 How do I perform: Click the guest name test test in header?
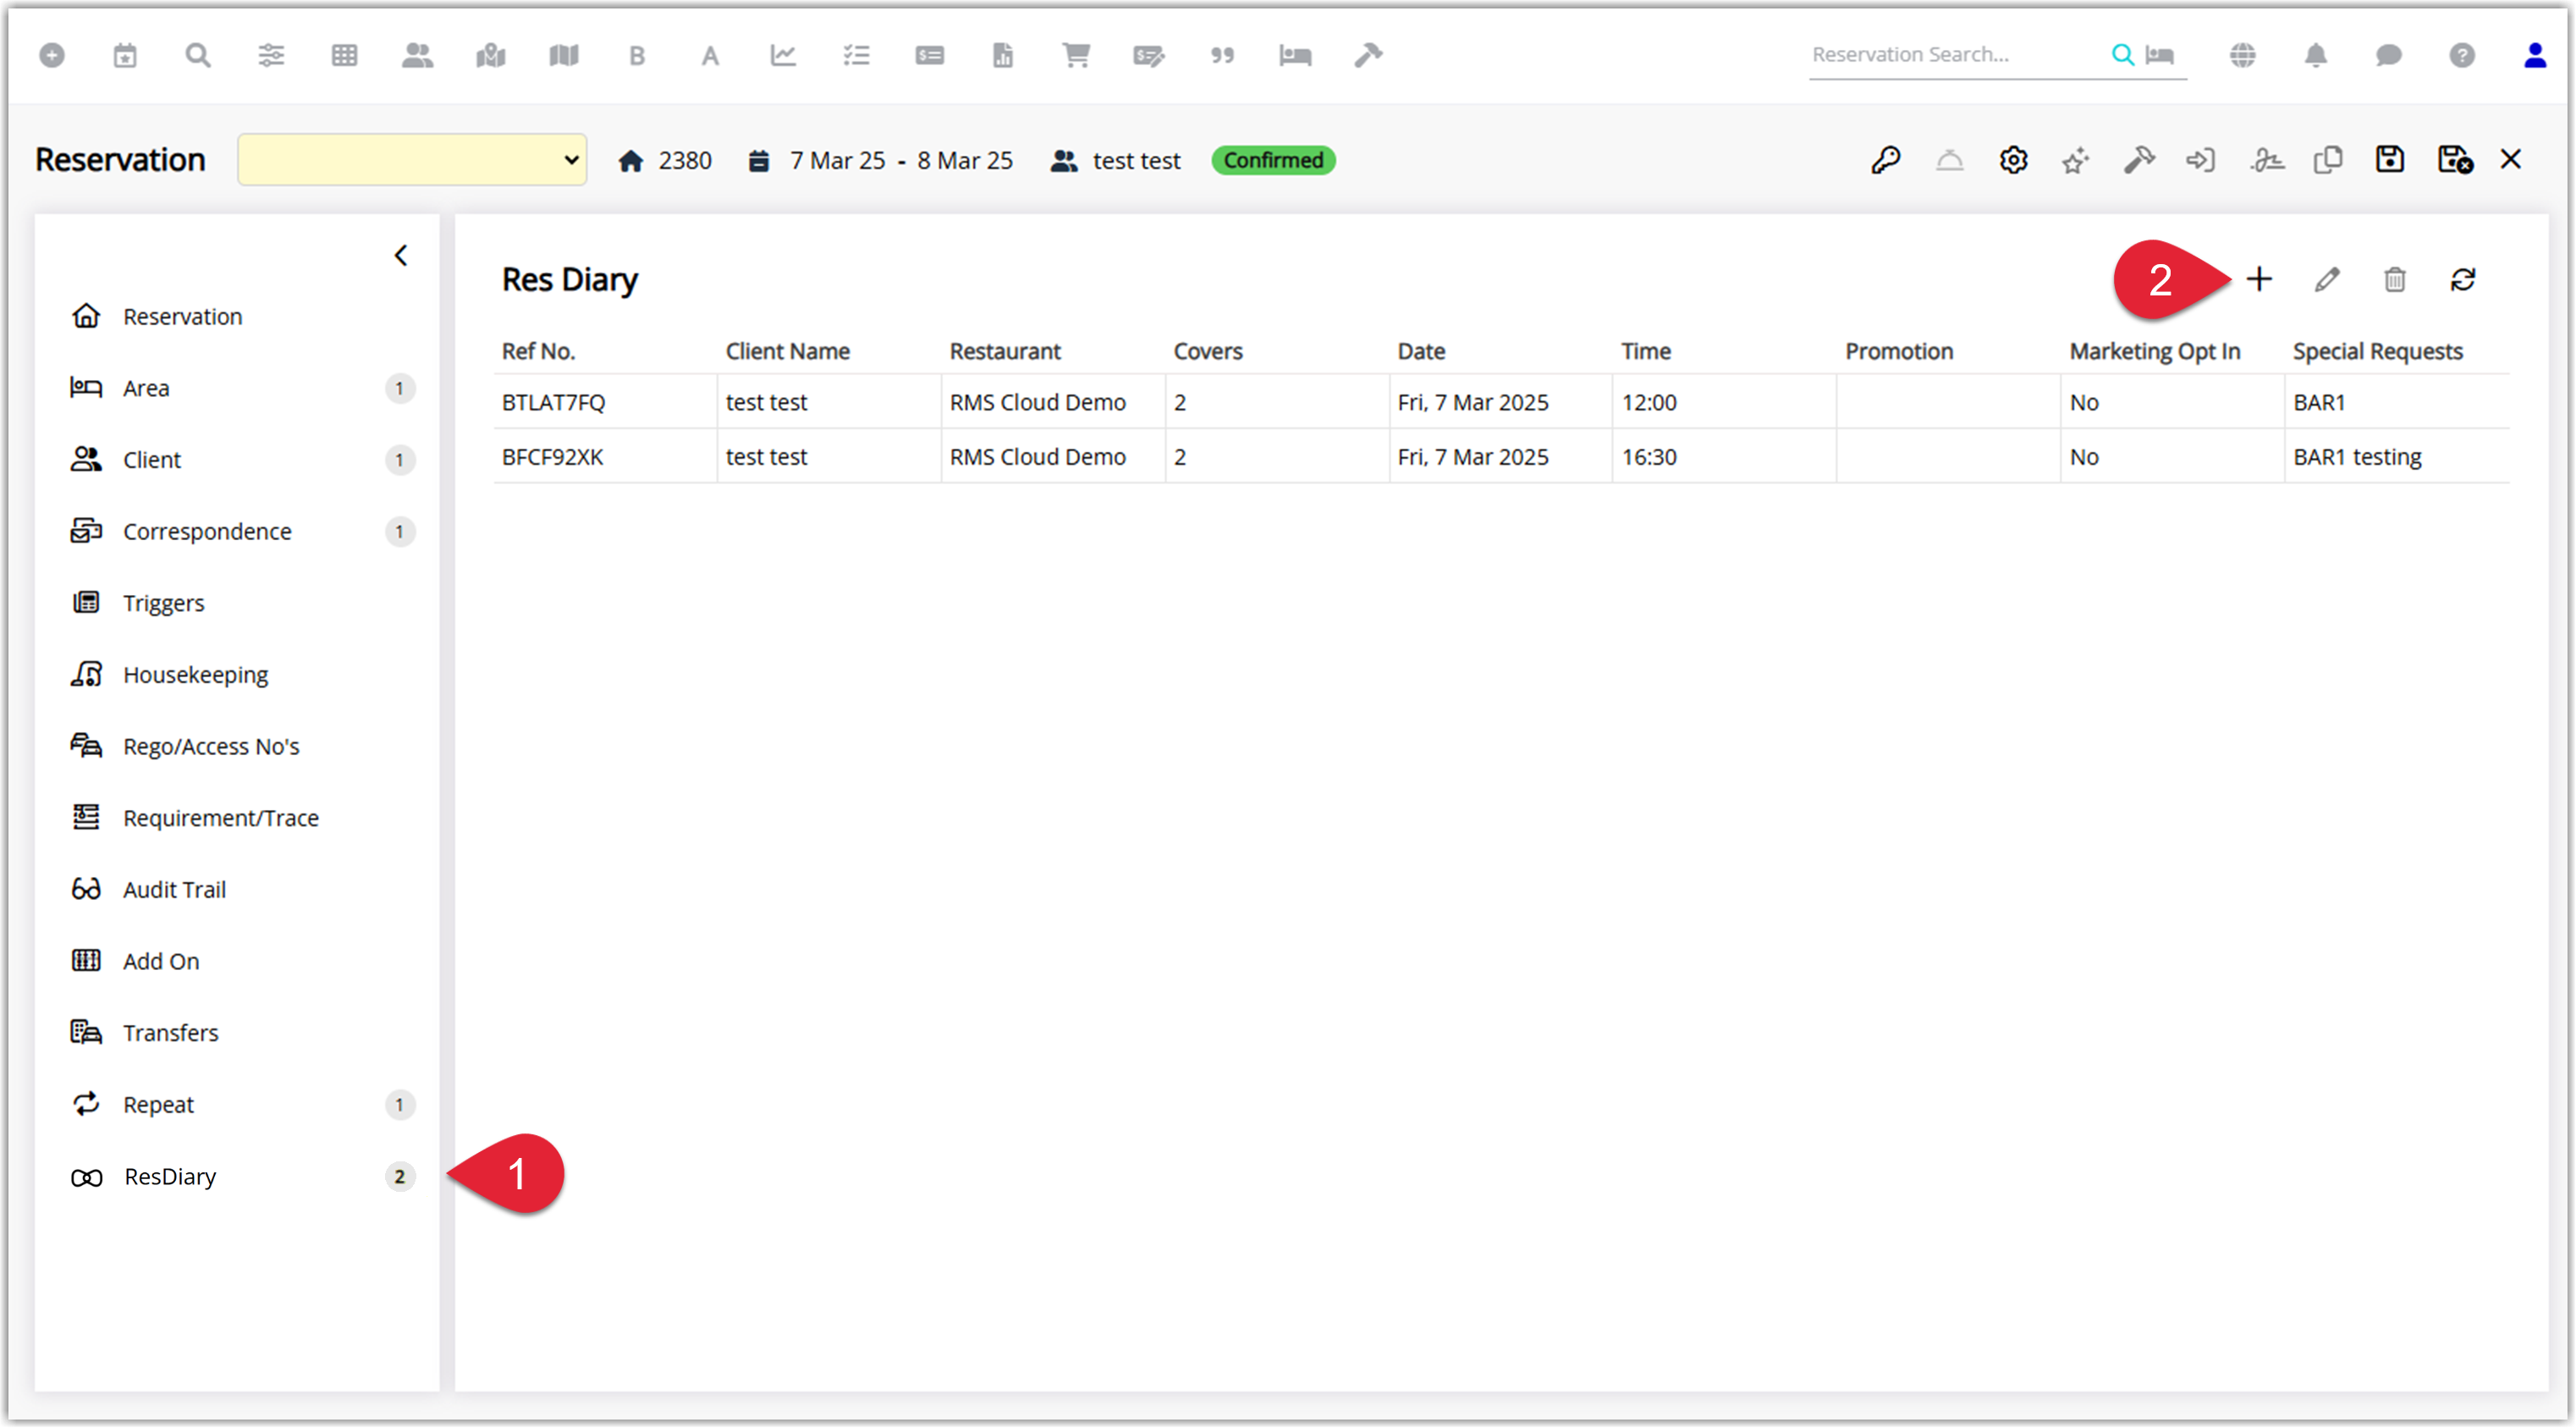[1136, 160]
